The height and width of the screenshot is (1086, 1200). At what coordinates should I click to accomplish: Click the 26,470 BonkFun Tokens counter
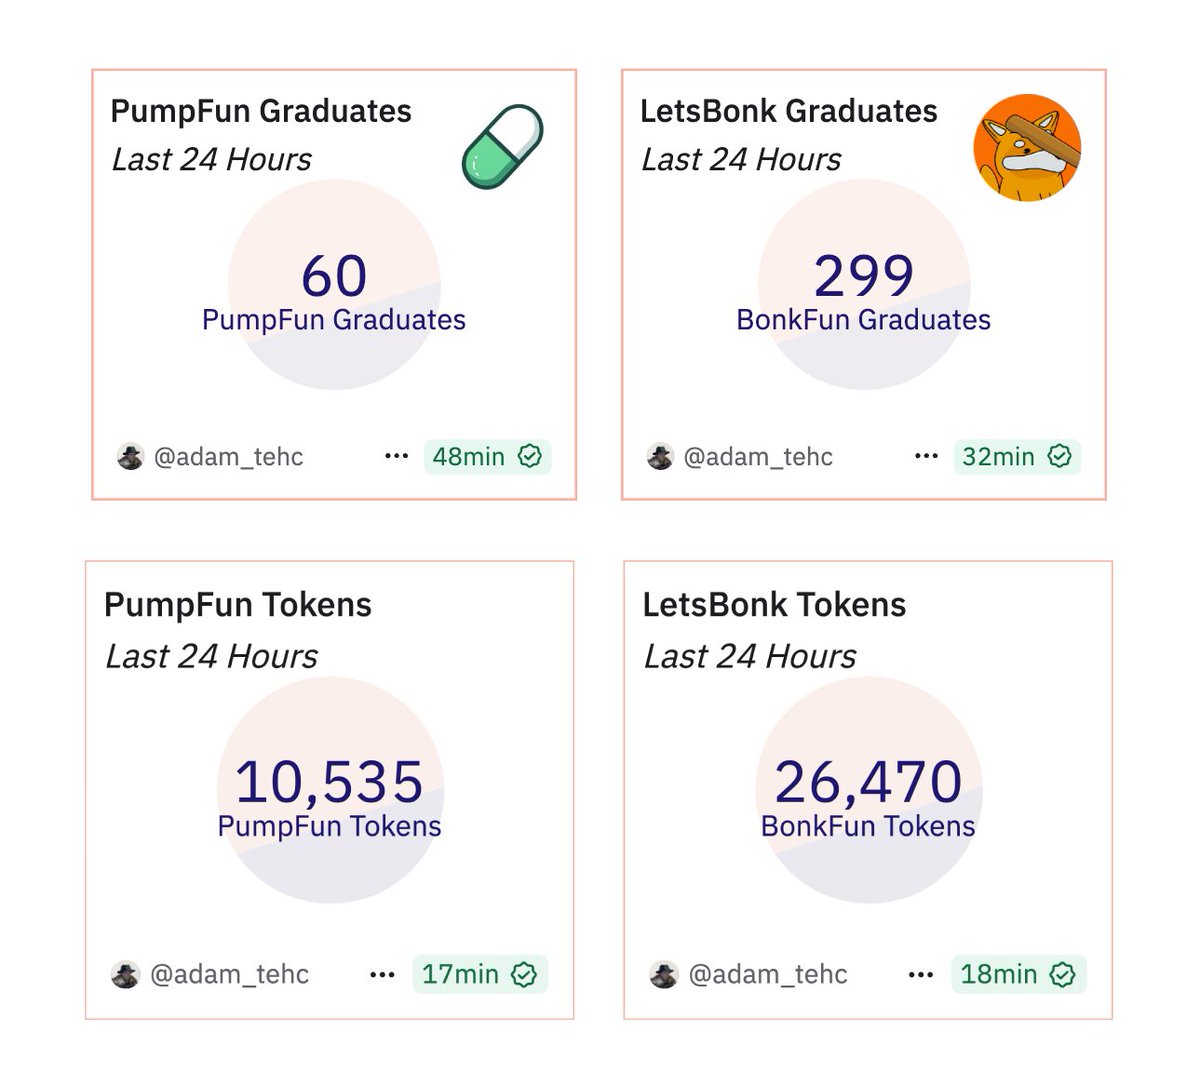tap(868, 797)
